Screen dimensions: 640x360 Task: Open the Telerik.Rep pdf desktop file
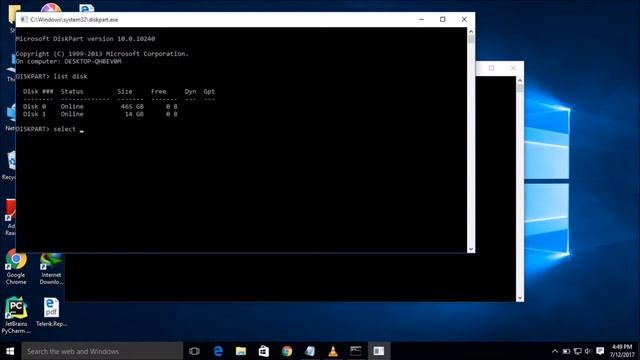click(51, 312)
